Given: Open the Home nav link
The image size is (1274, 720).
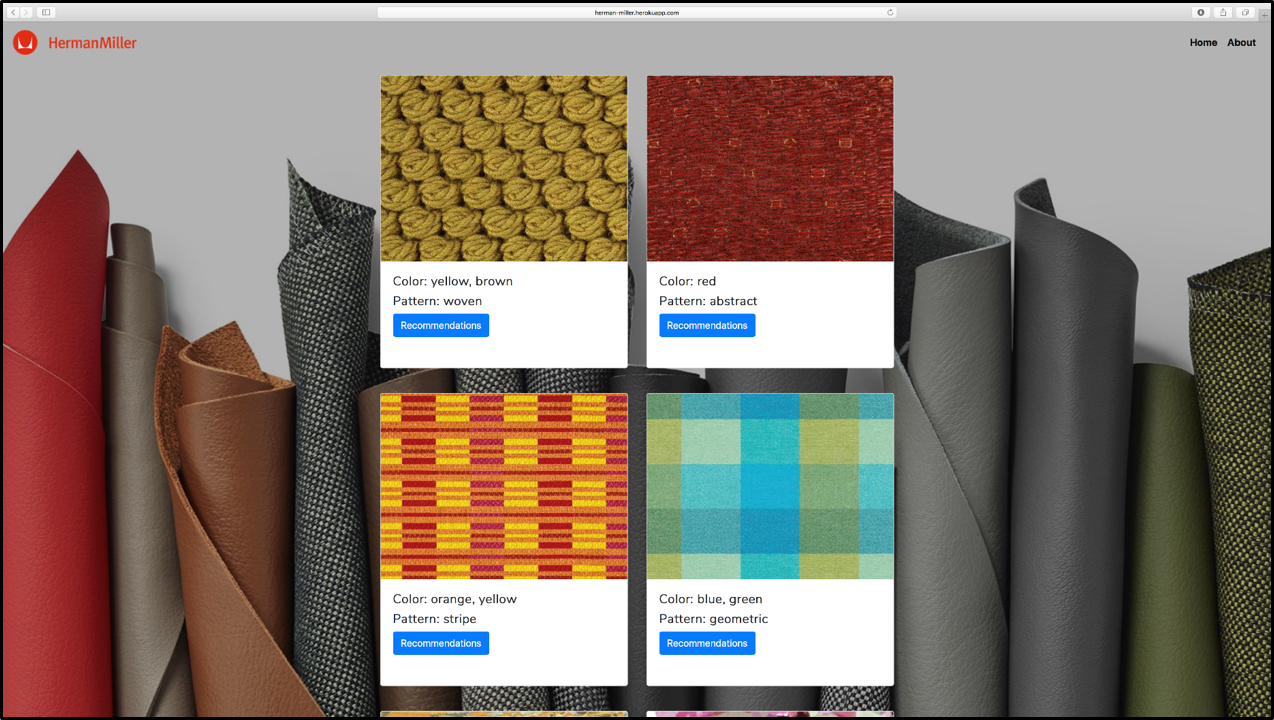Looking at the screenshot, I should coord(1203,43).
